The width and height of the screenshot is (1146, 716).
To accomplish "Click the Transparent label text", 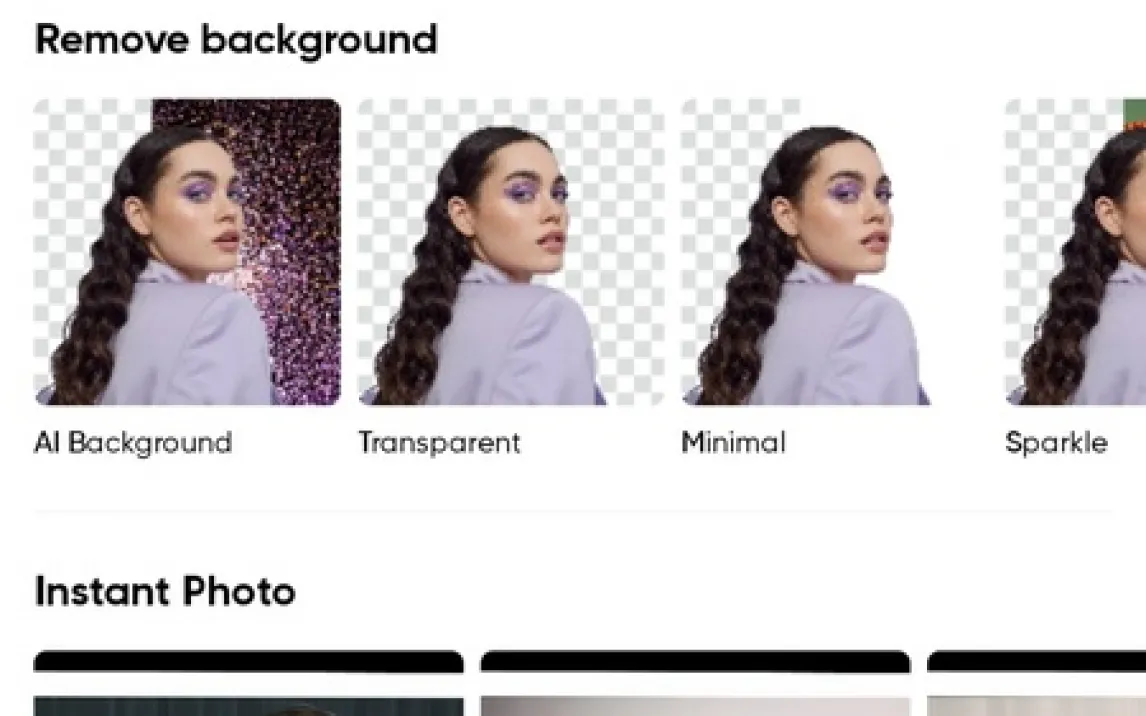I will pyautogui.click(x=439, y=443).
